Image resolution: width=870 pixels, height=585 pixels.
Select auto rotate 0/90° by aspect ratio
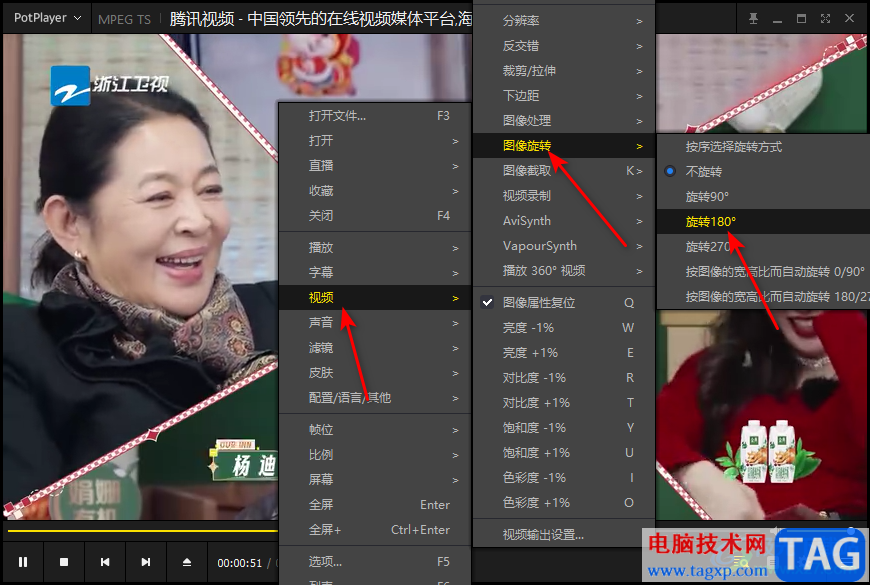pos(763,271)
